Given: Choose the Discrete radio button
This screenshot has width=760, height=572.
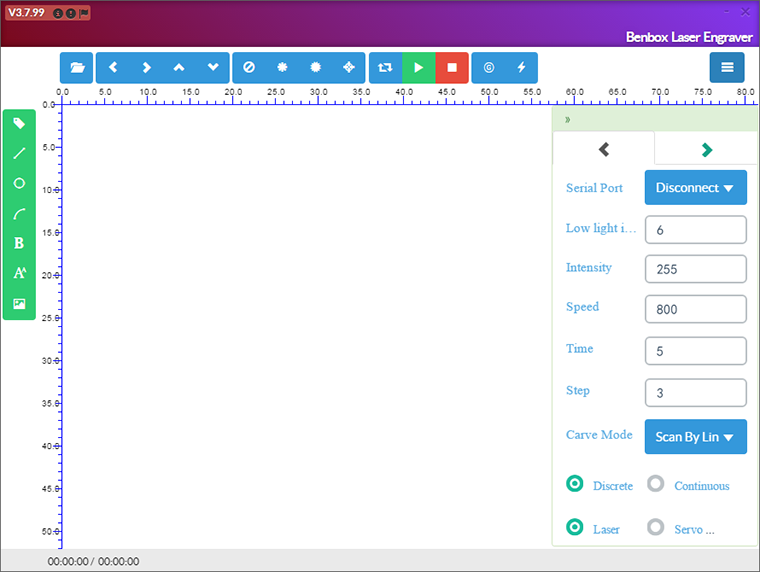Looking at the screenshot, I should click(575, 484).
